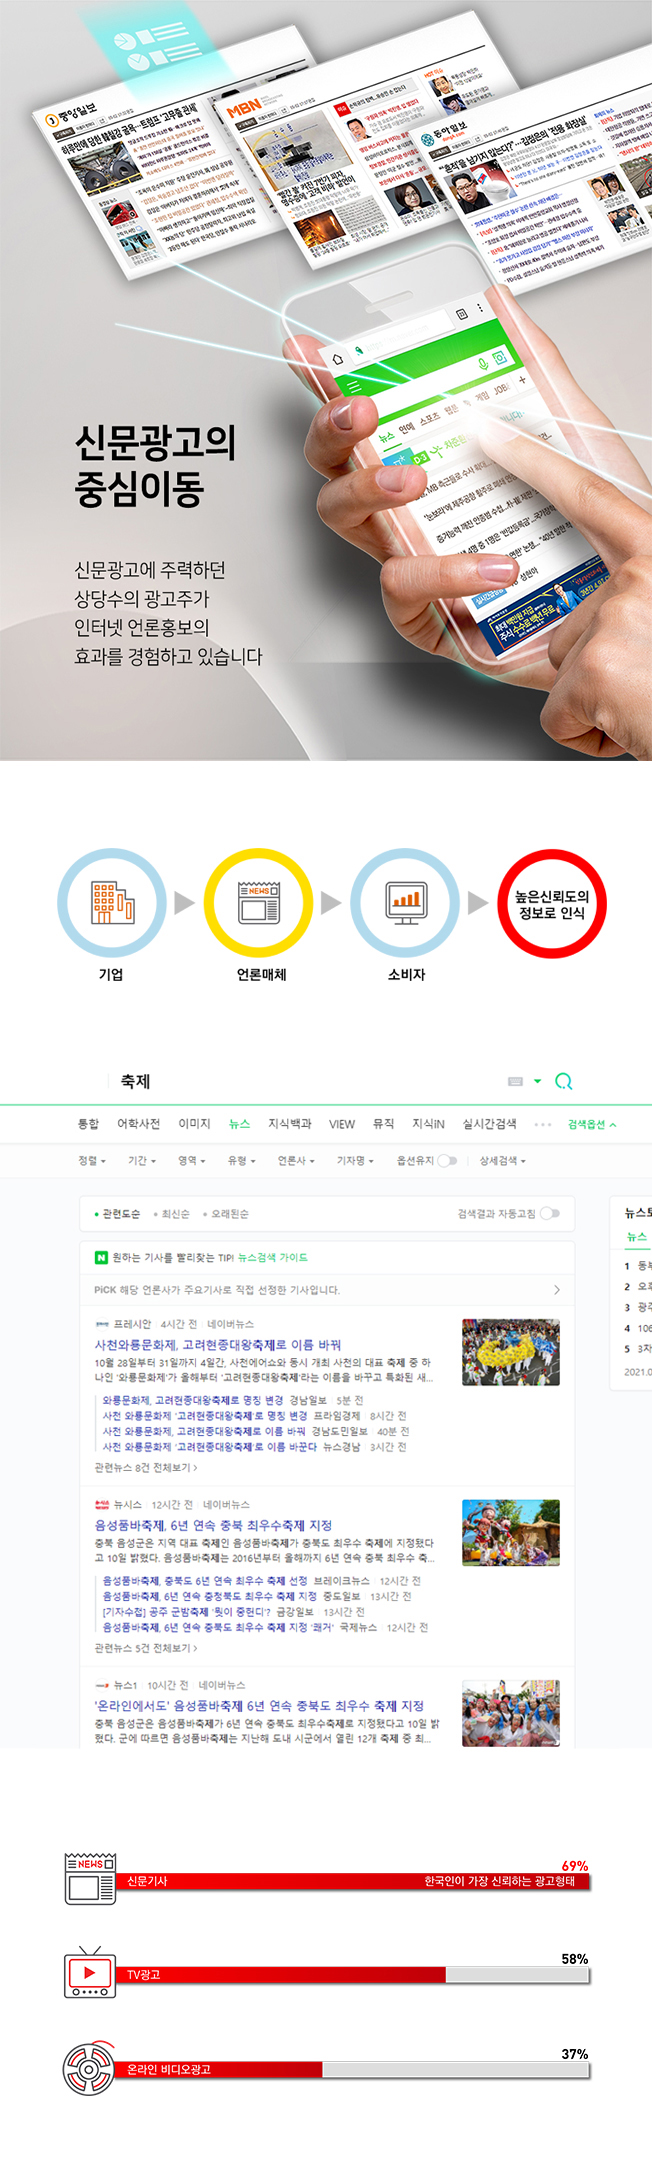Screen dimensions: 652x2178
Task: Open the 유형 dropdown
Action: point(241,1161)
